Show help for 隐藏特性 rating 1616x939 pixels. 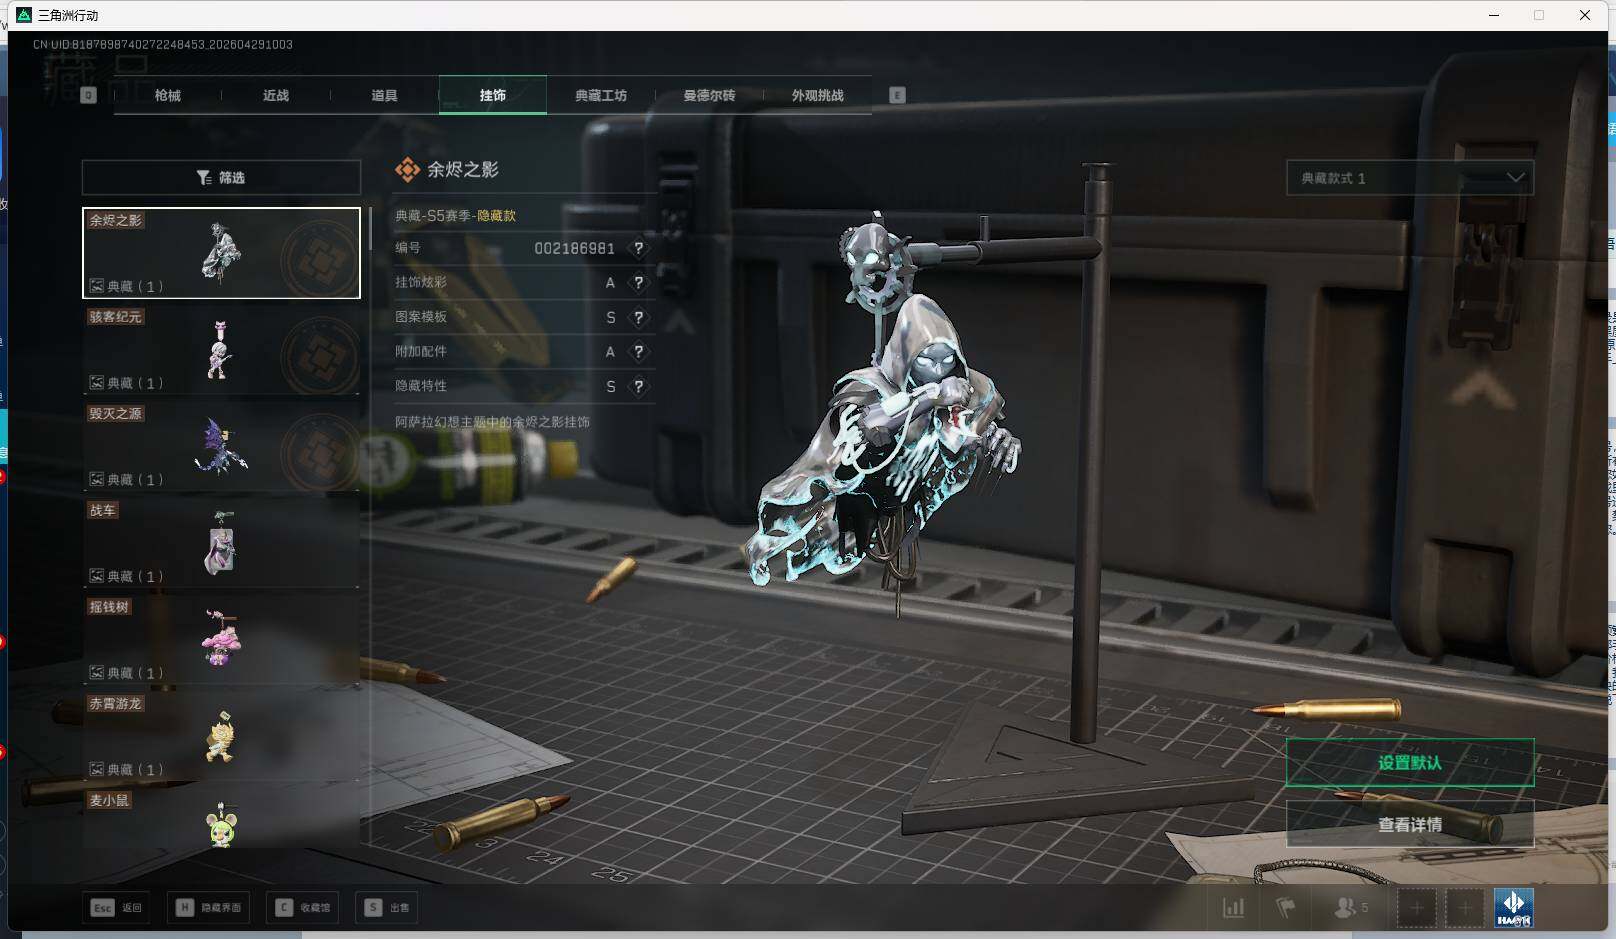(638, 386)
